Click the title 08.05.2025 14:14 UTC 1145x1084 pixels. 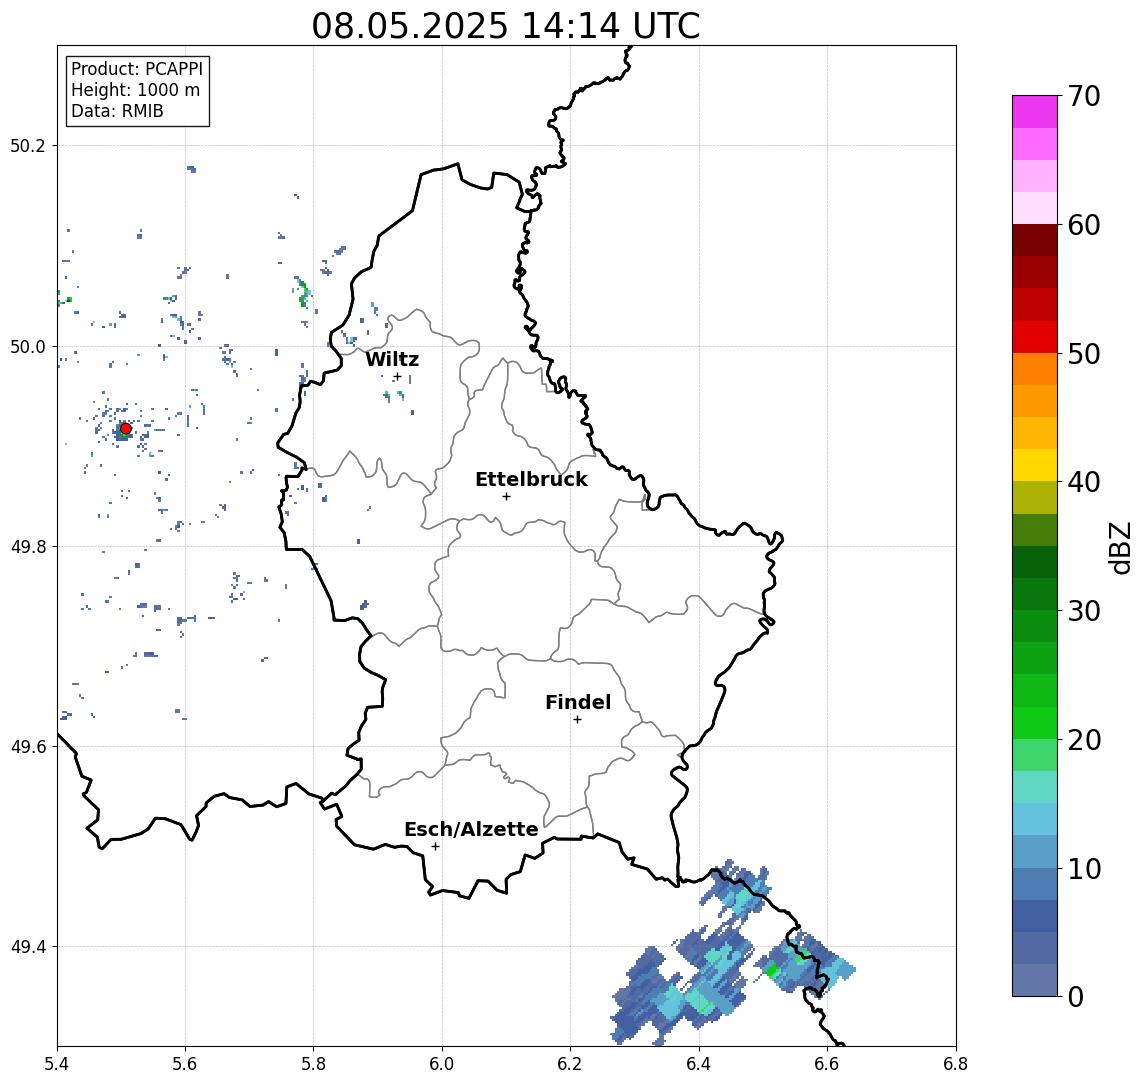point(505,26)
